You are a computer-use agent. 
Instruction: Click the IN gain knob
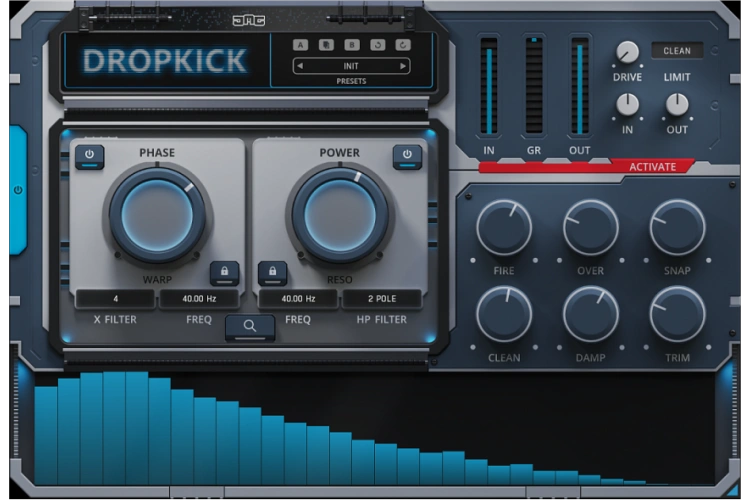click(x=627, y=105)
